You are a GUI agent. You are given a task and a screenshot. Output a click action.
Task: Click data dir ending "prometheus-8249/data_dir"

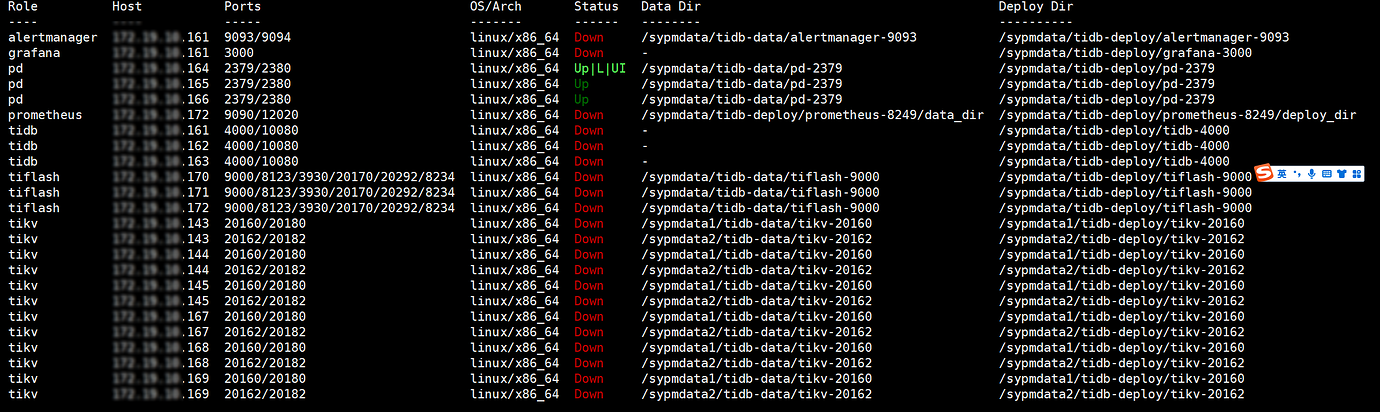[813, 115]
